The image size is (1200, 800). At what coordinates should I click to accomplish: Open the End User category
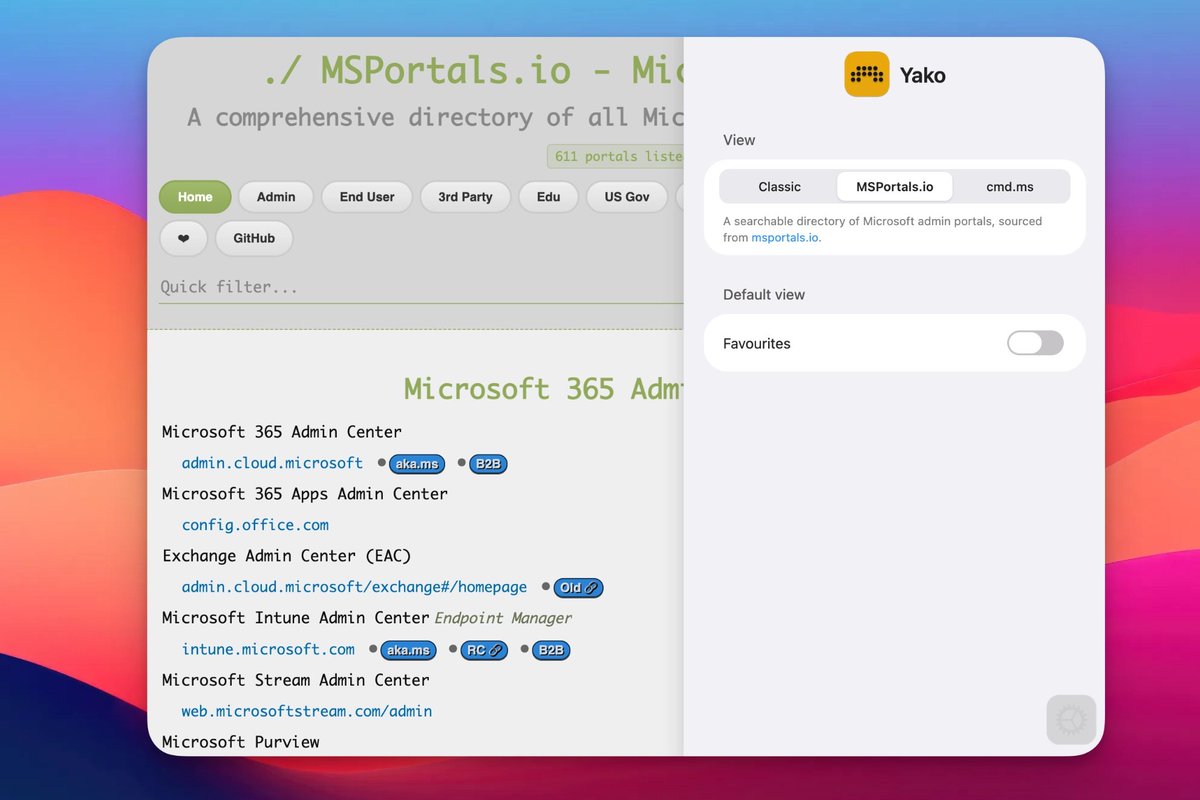coord(367,197)
